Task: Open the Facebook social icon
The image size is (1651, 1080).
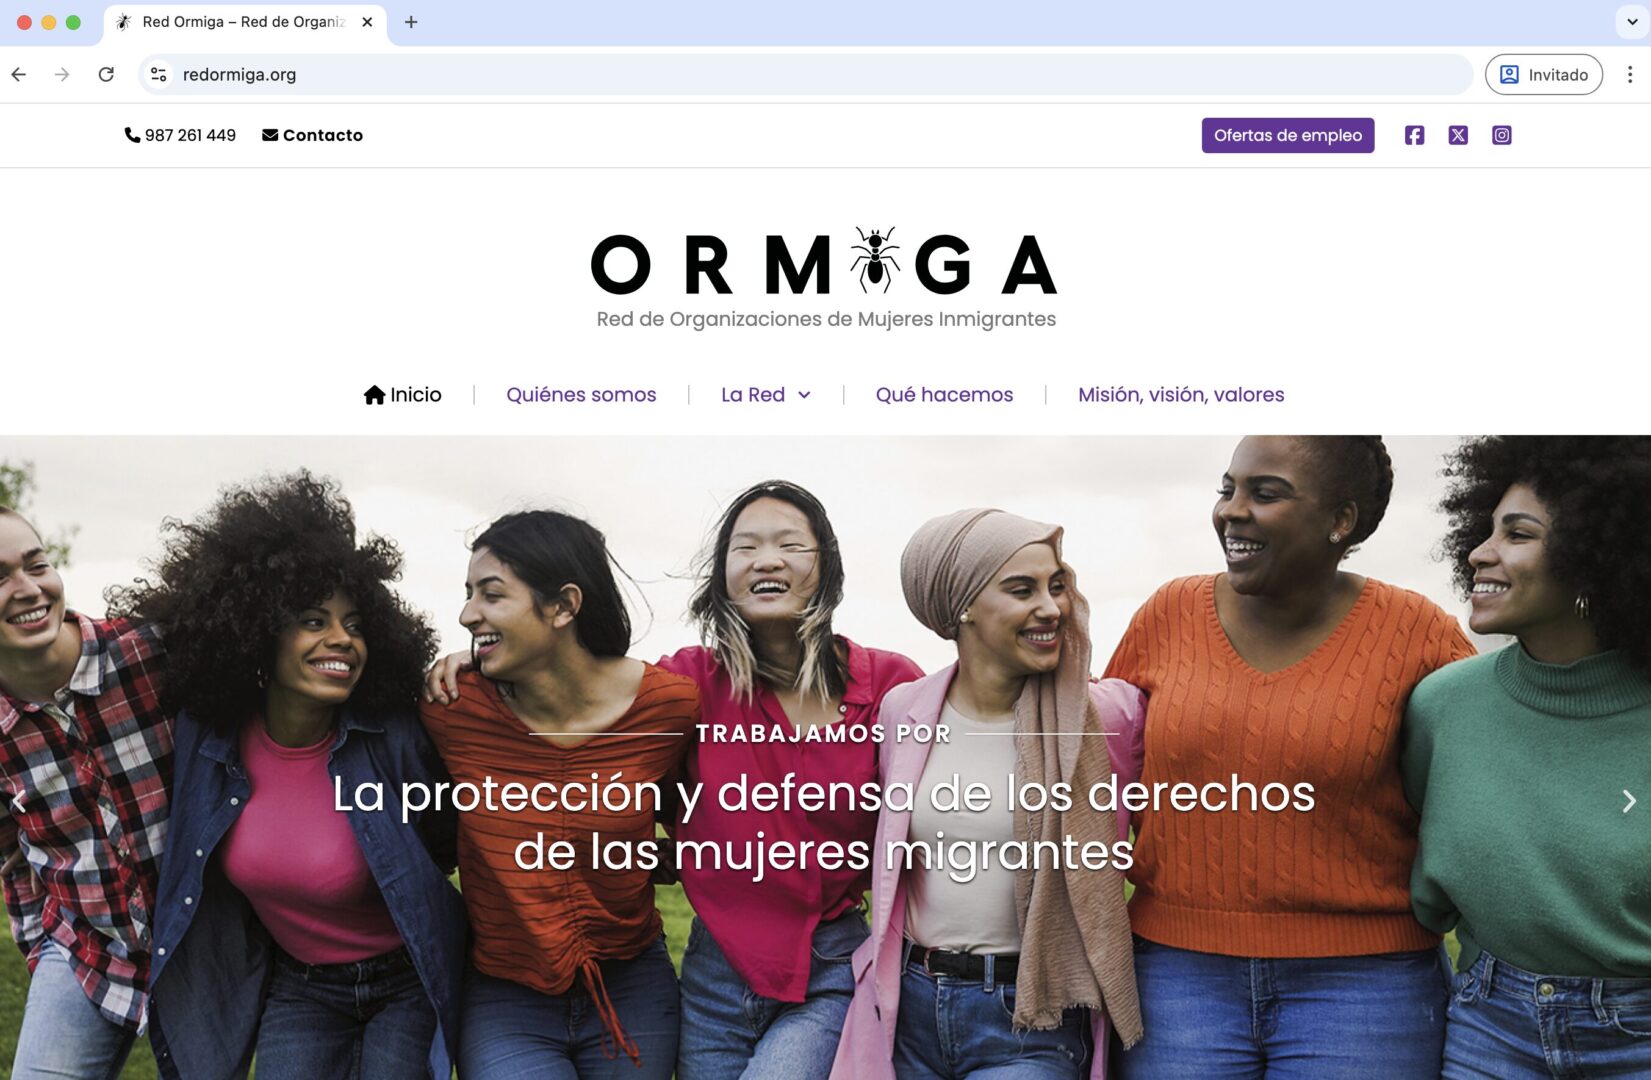Action: point(1414,135)
